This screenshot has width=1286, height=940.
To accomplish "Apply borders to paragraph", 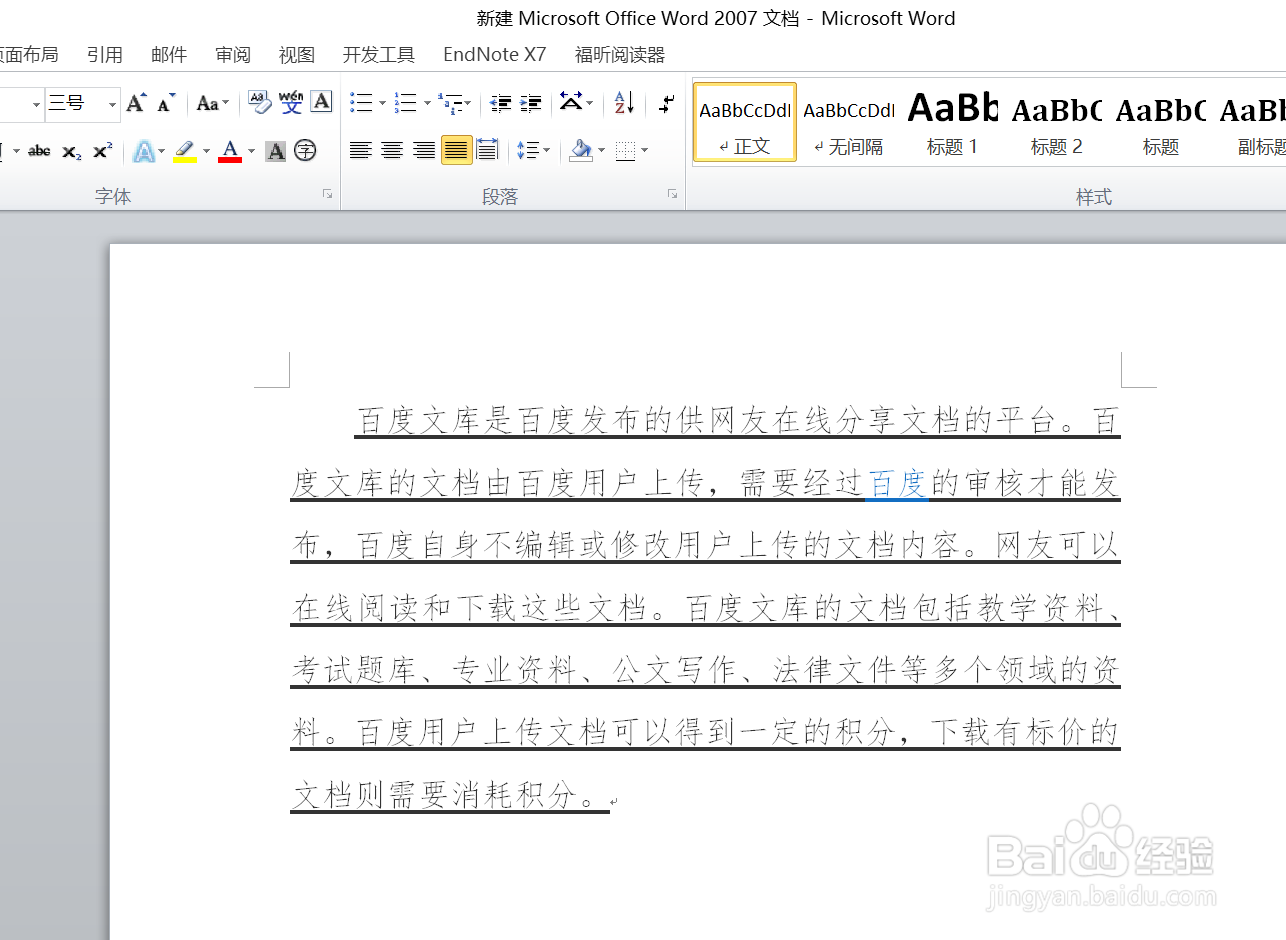I will tap(626, 151).
